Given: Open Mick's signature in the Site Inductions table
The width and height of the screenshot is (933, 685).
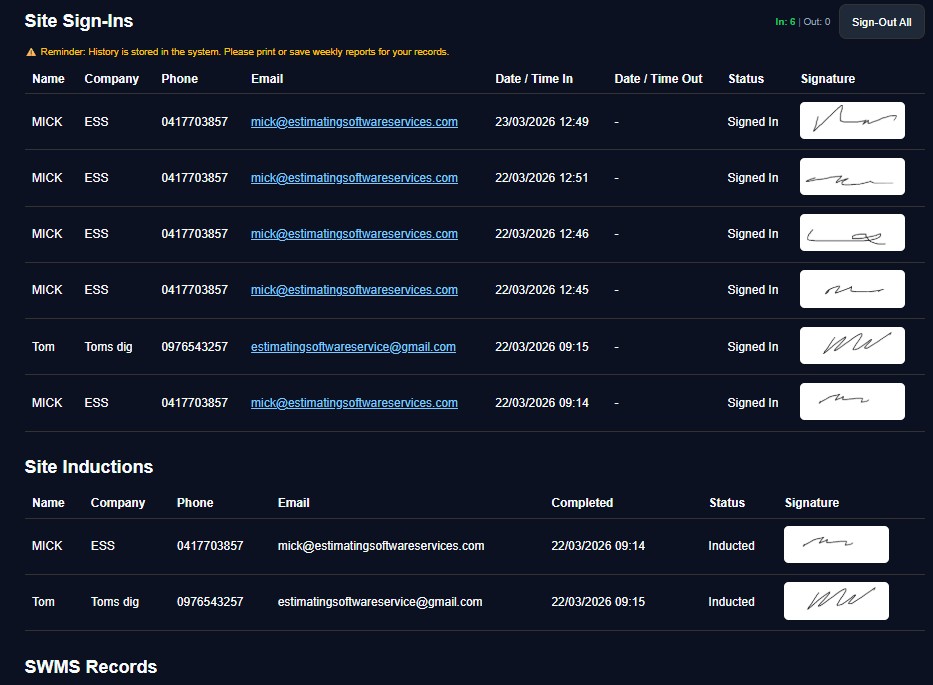Looking at the screenshot, I should [836, 545].
